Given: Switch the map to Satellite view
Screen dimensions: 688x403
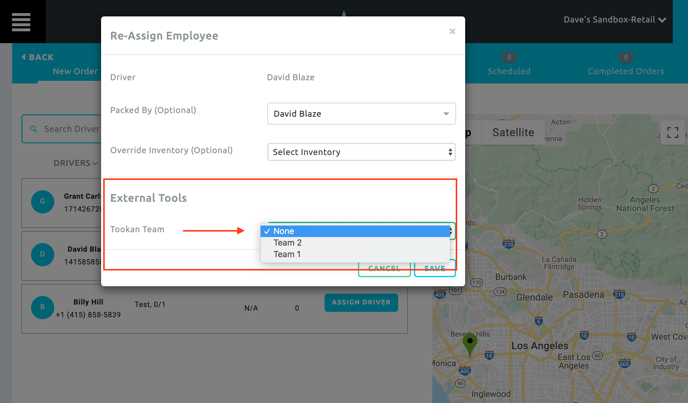Looking at the screenshot, I should pos(513,132).
